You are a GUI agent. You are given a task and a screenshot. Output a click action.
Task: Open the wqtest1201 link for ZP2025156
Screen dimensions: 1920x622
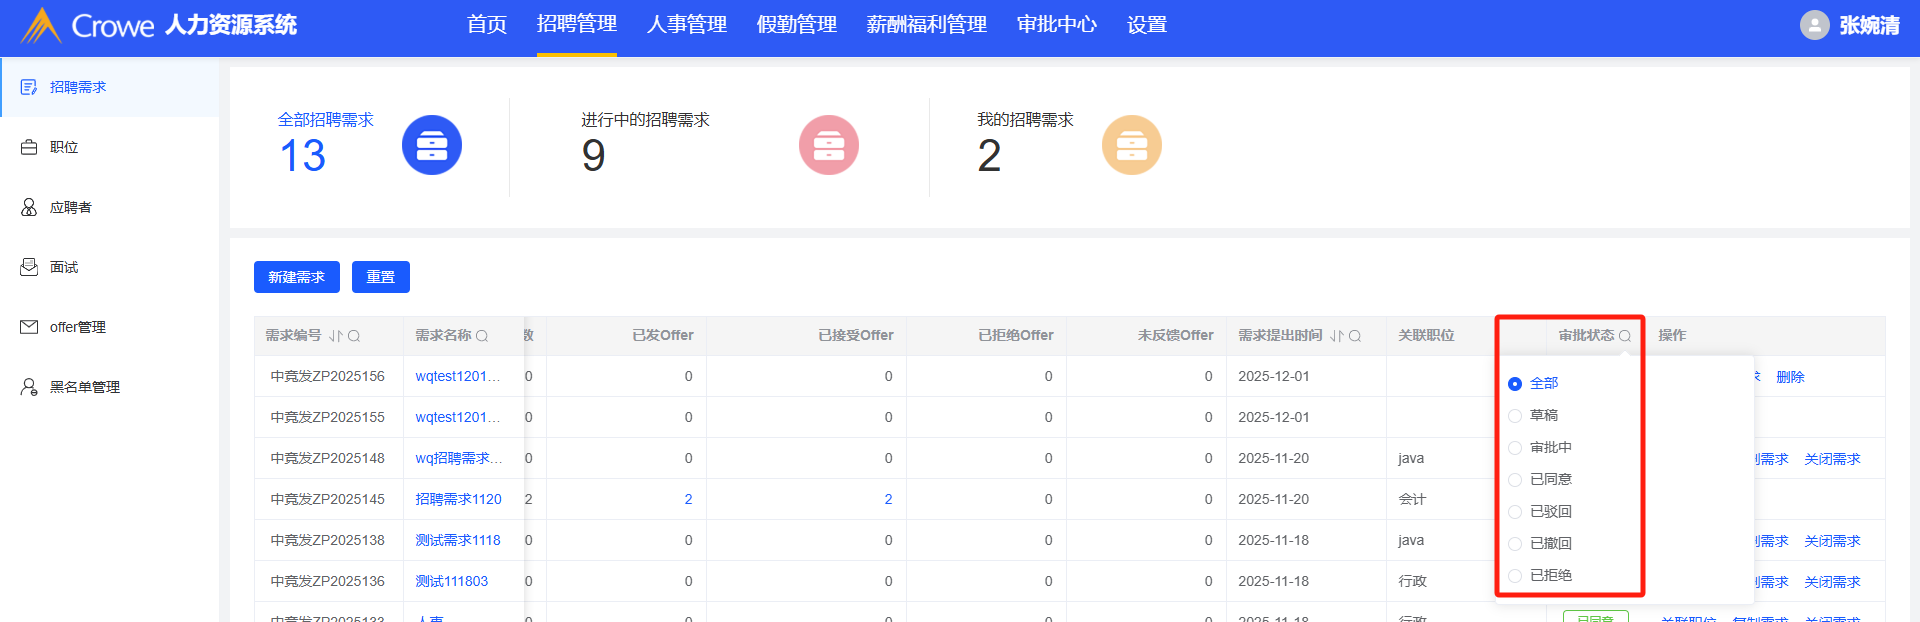[x=457, y=376]
